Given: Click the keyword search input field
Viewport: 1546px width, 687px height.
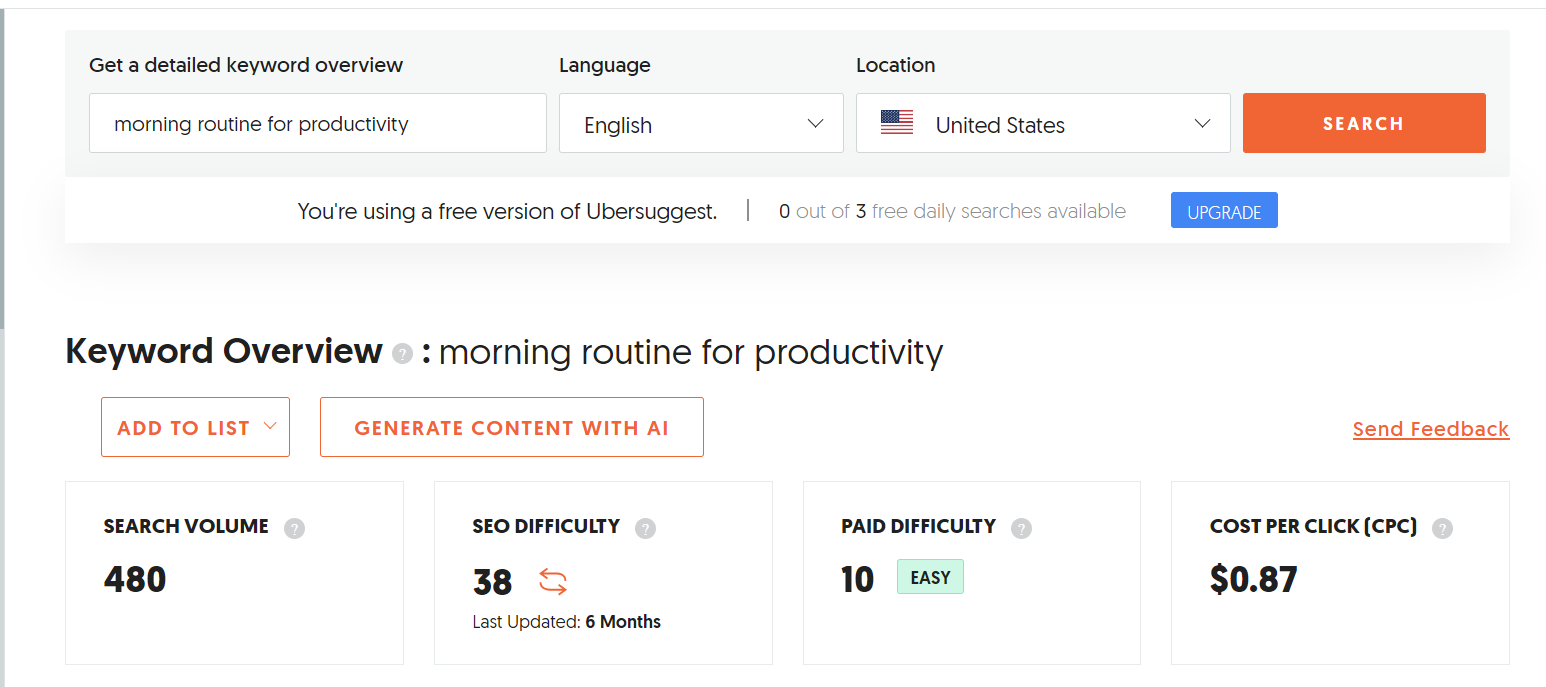Looking at the screenshot, I should click(317, 124).
